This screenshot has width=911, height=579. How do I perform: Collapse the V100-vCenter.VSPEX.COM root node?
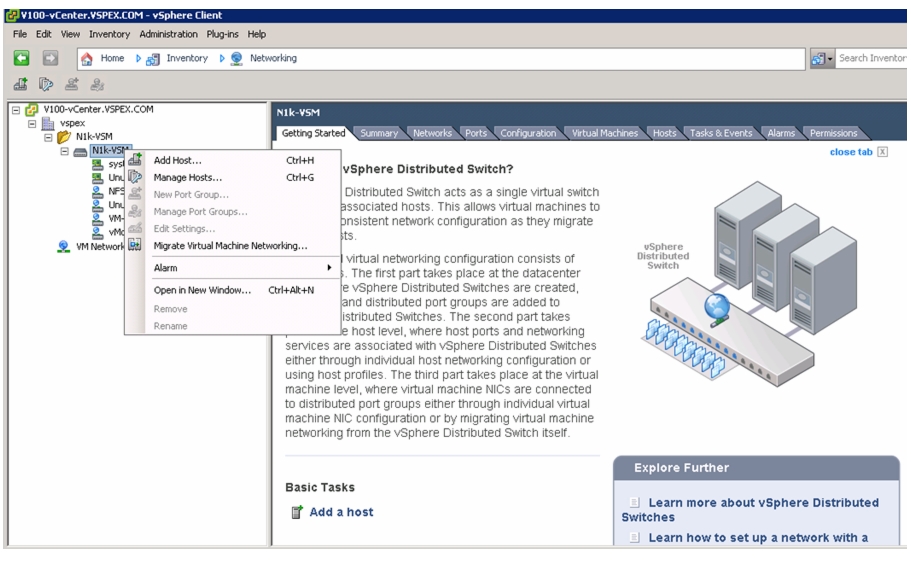coord(16,109)
